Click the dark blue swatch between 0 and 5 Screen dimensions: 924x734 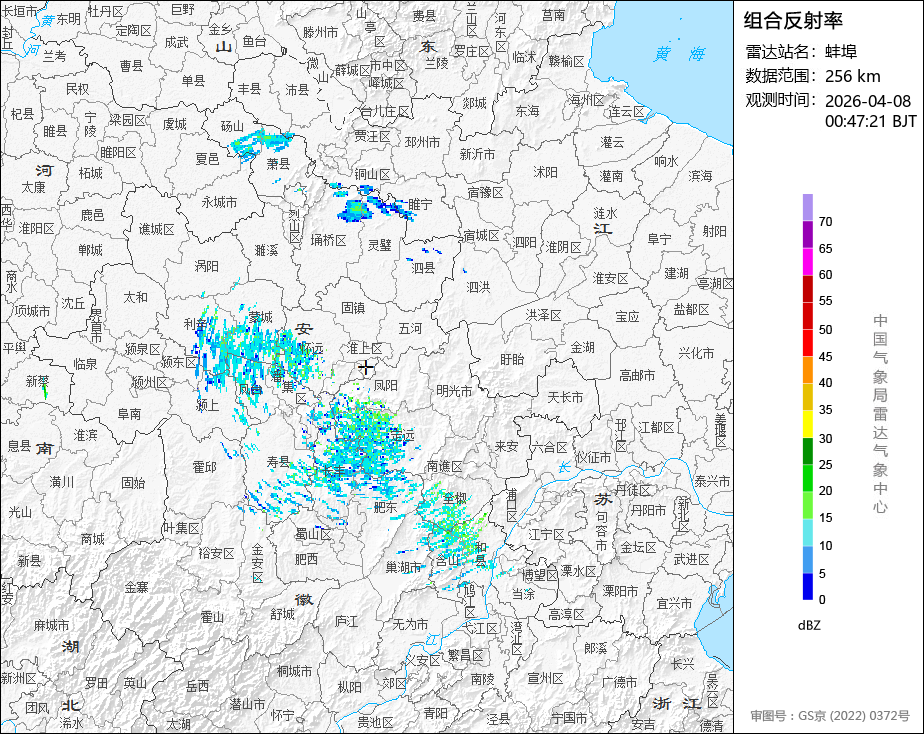(807, 587)
